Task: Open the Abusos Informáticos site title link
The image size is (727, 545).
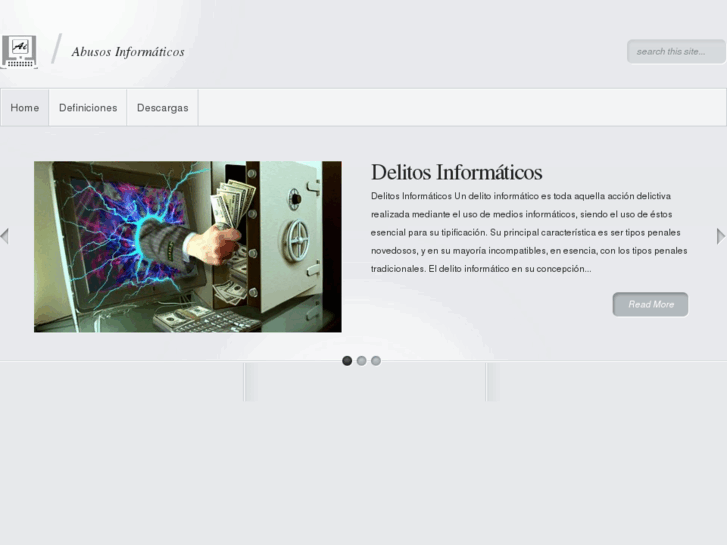Action: (x=128, y=52)
